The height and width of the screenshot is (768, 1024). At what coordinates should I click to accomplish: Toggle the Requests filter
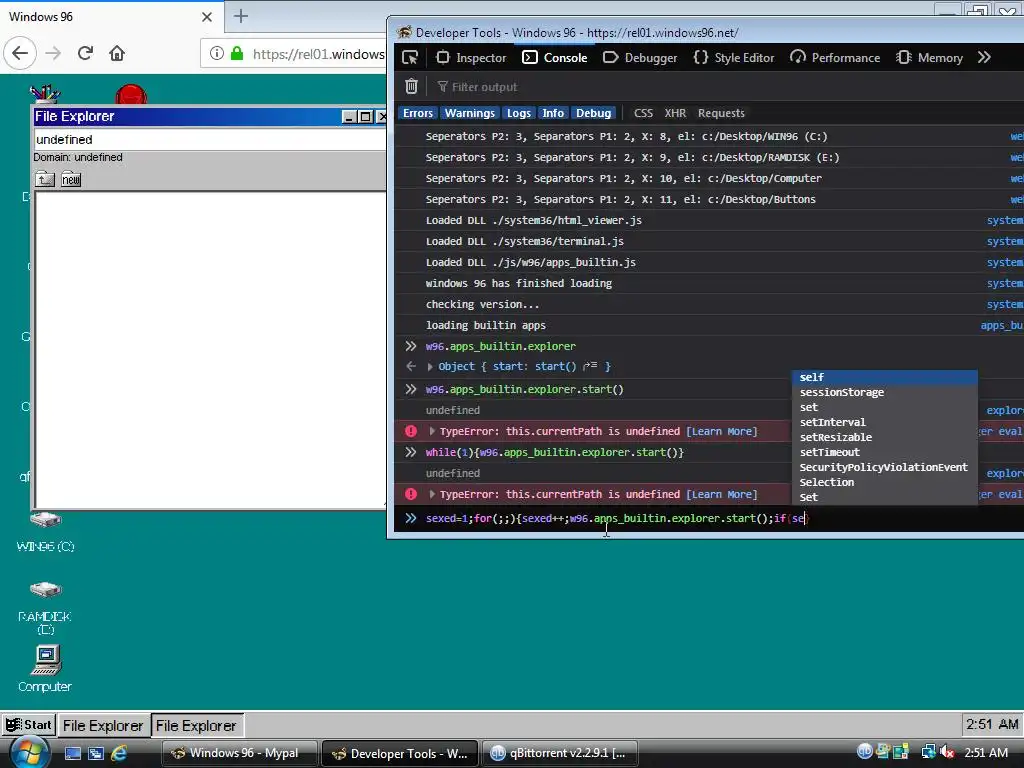tap(721, 113)
